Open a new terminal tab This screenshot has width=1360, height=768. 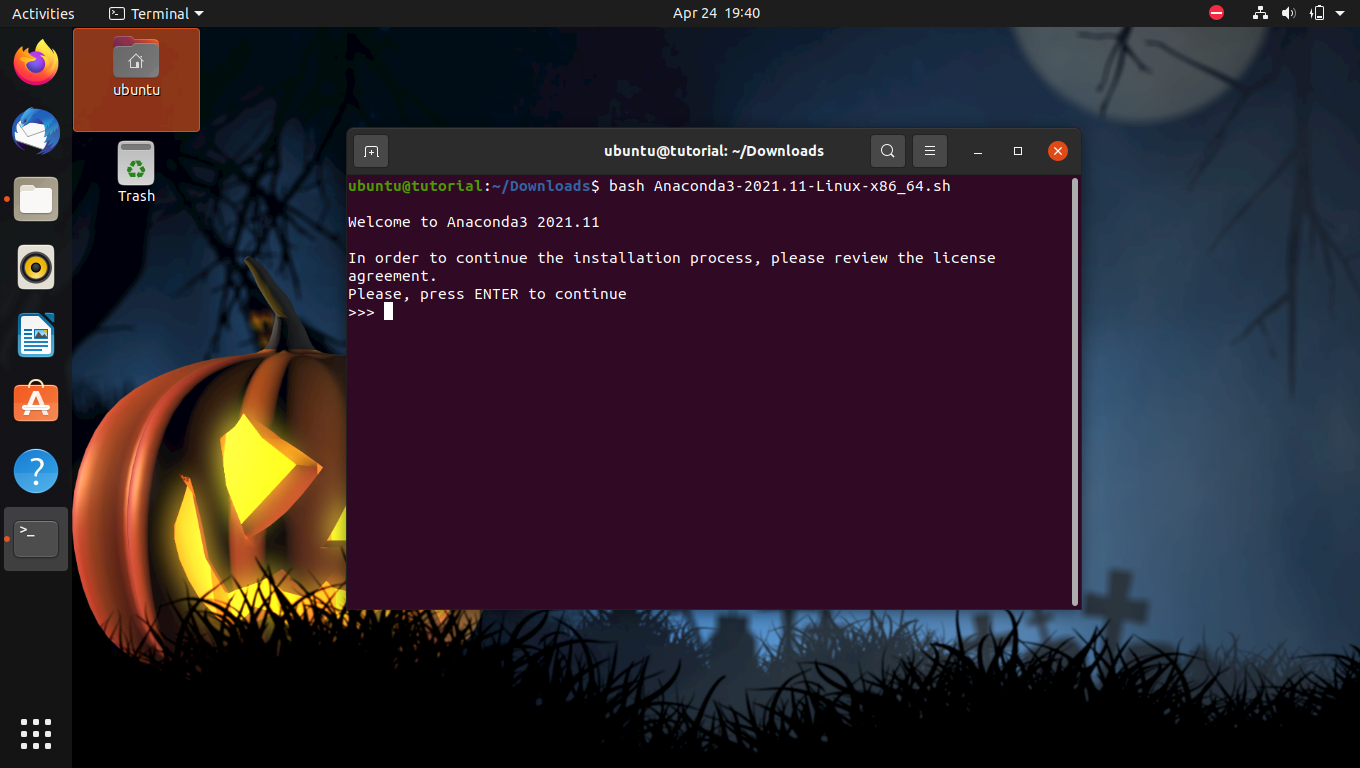(370, 151)
